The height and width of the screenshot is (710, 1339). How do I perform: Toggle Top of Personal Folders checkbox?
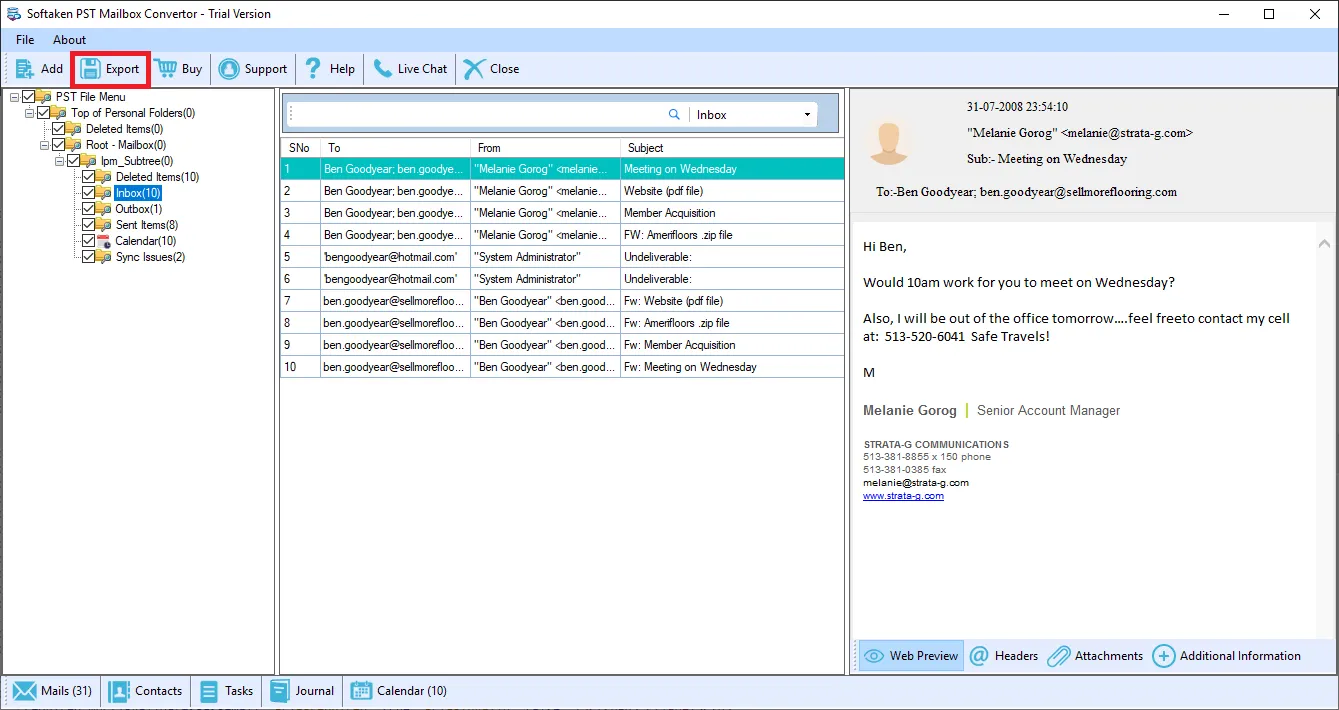coord(43,113)
